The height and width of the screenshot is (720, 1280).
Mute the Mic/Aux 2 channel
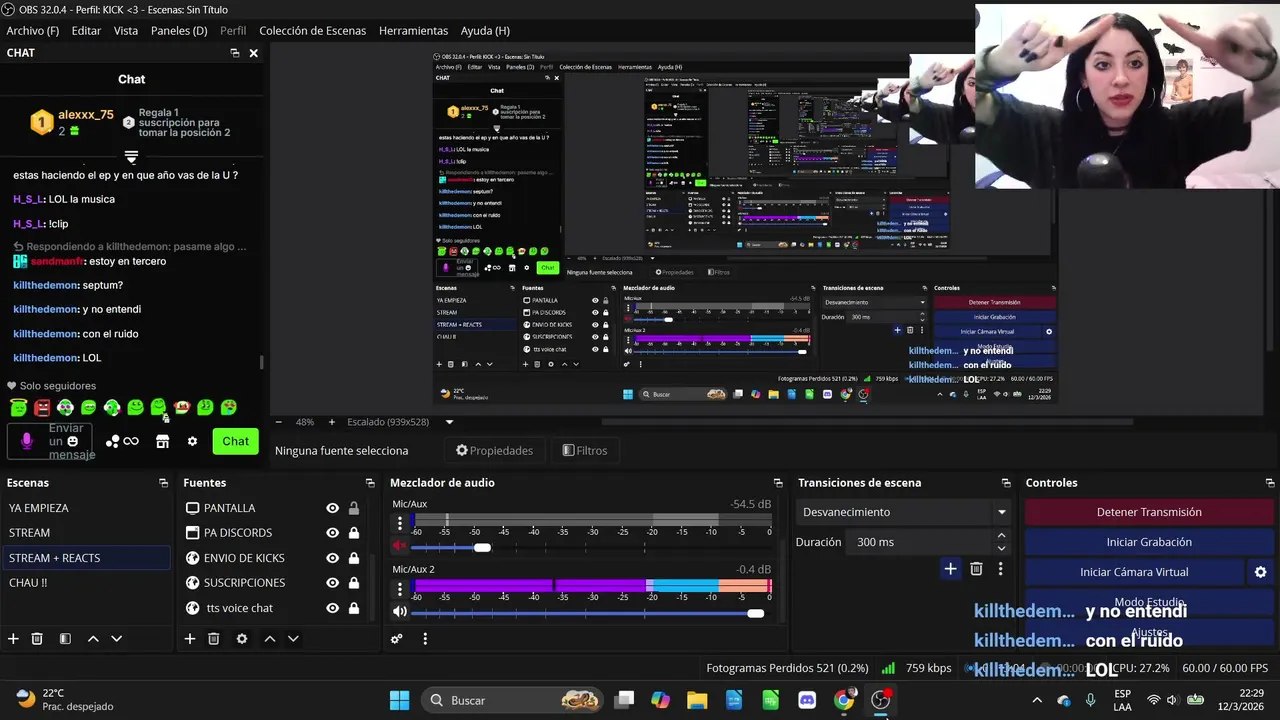click(x=399, y=612)
